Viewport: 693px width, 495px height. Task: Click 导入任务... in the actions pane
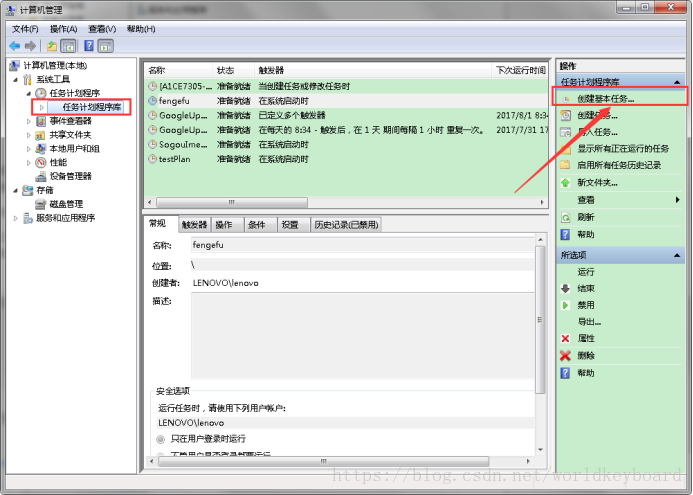click(597, 132)
